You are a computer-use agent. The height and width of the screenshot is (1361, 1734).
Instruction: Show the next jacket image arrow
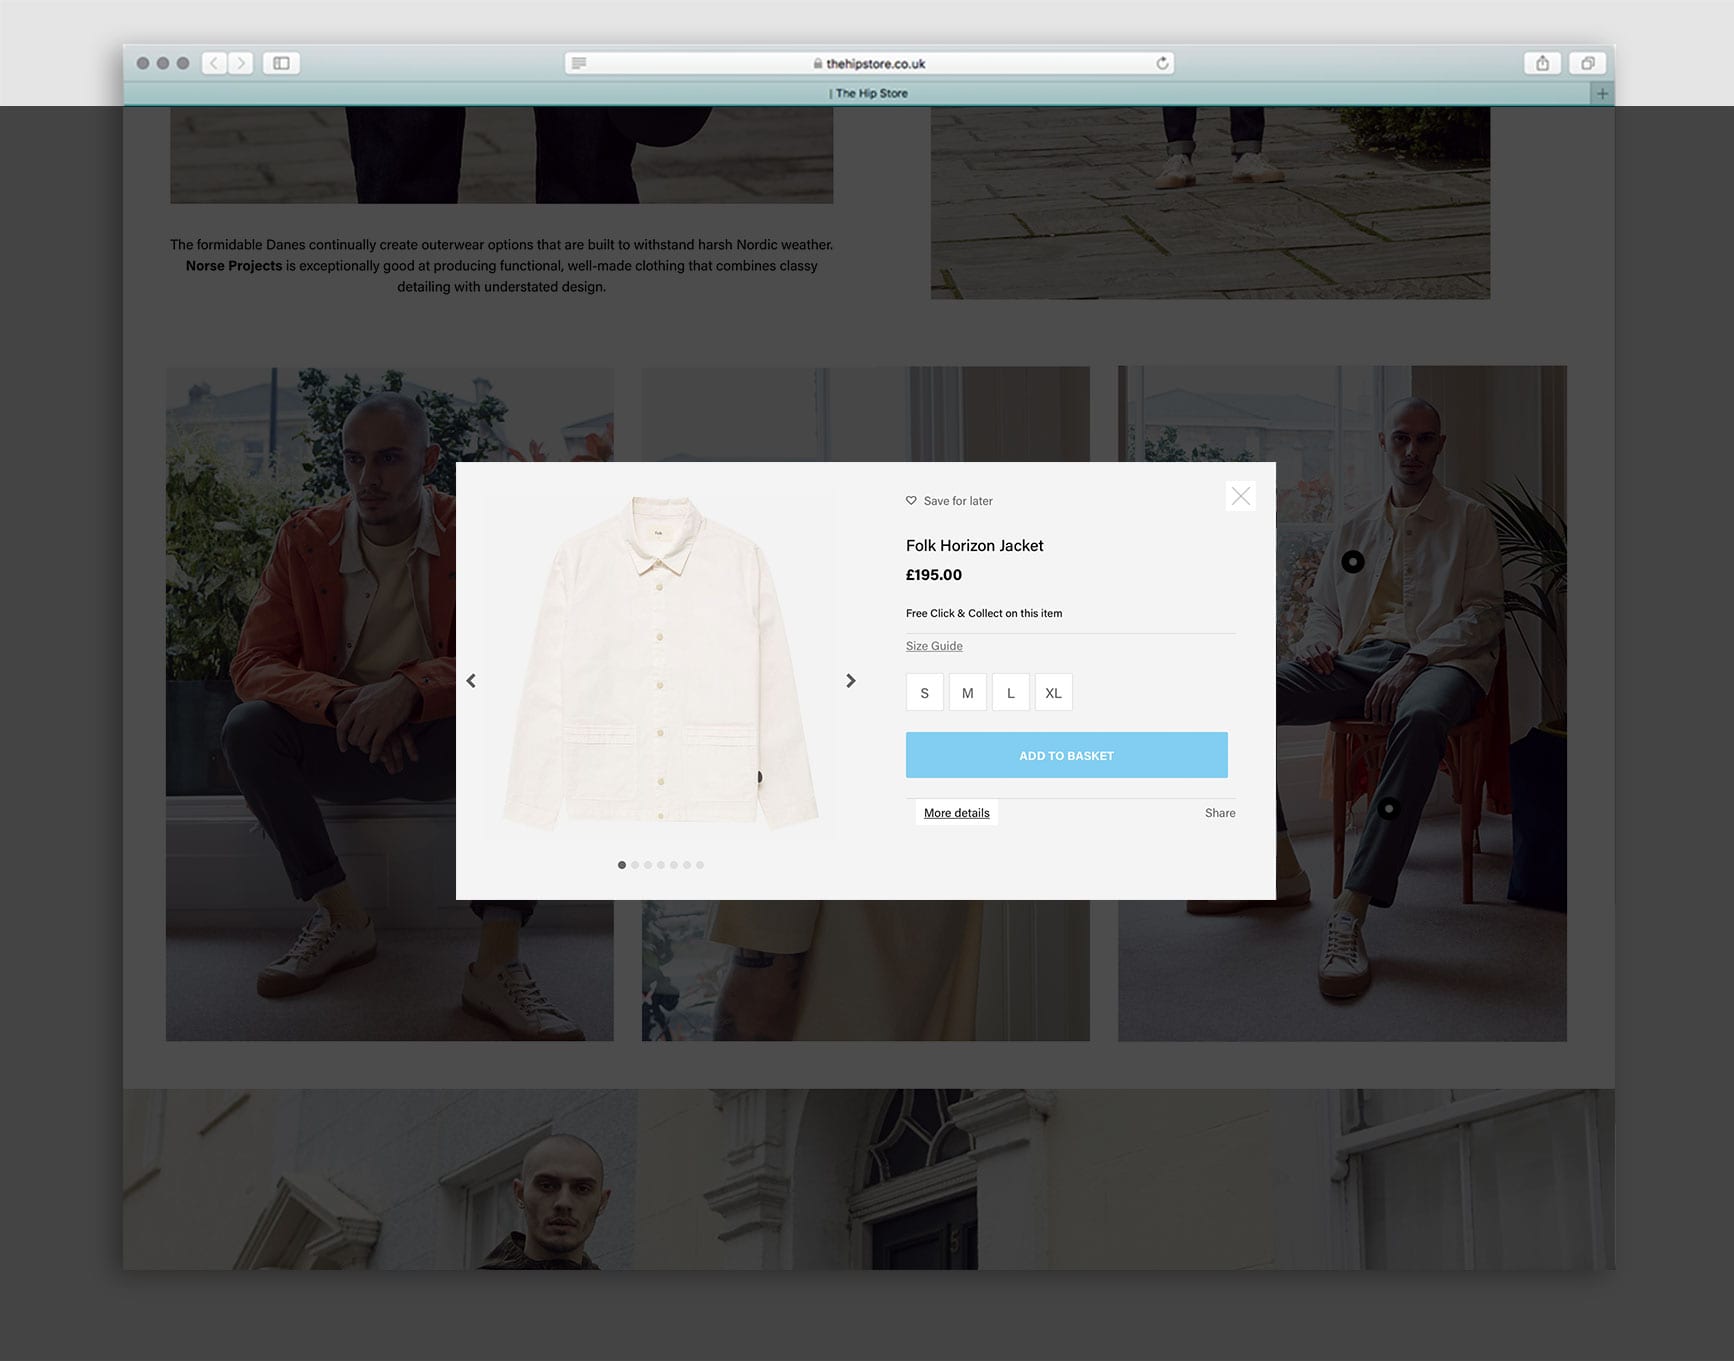tap(851, 681)
